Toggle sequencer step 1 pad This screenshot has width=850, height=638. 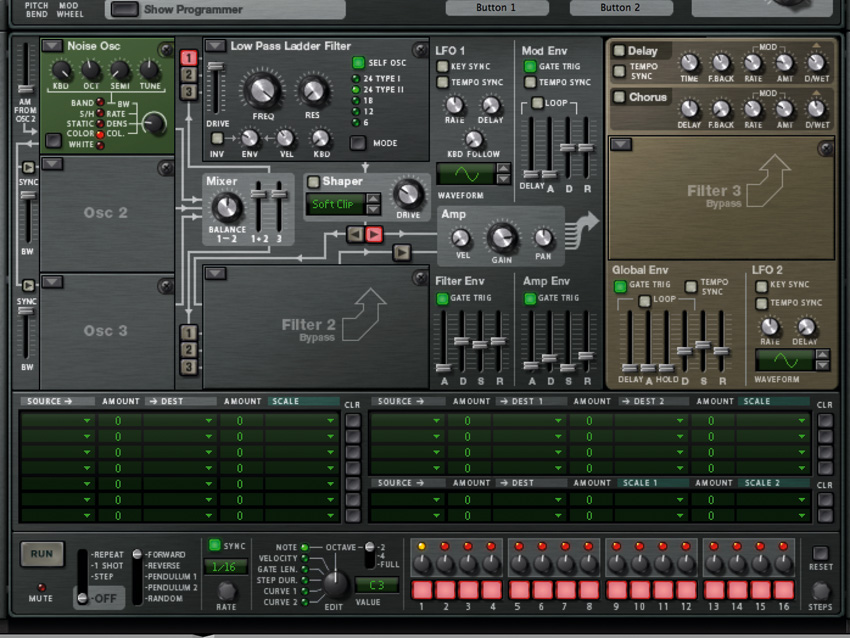click(x=422, y=590)
